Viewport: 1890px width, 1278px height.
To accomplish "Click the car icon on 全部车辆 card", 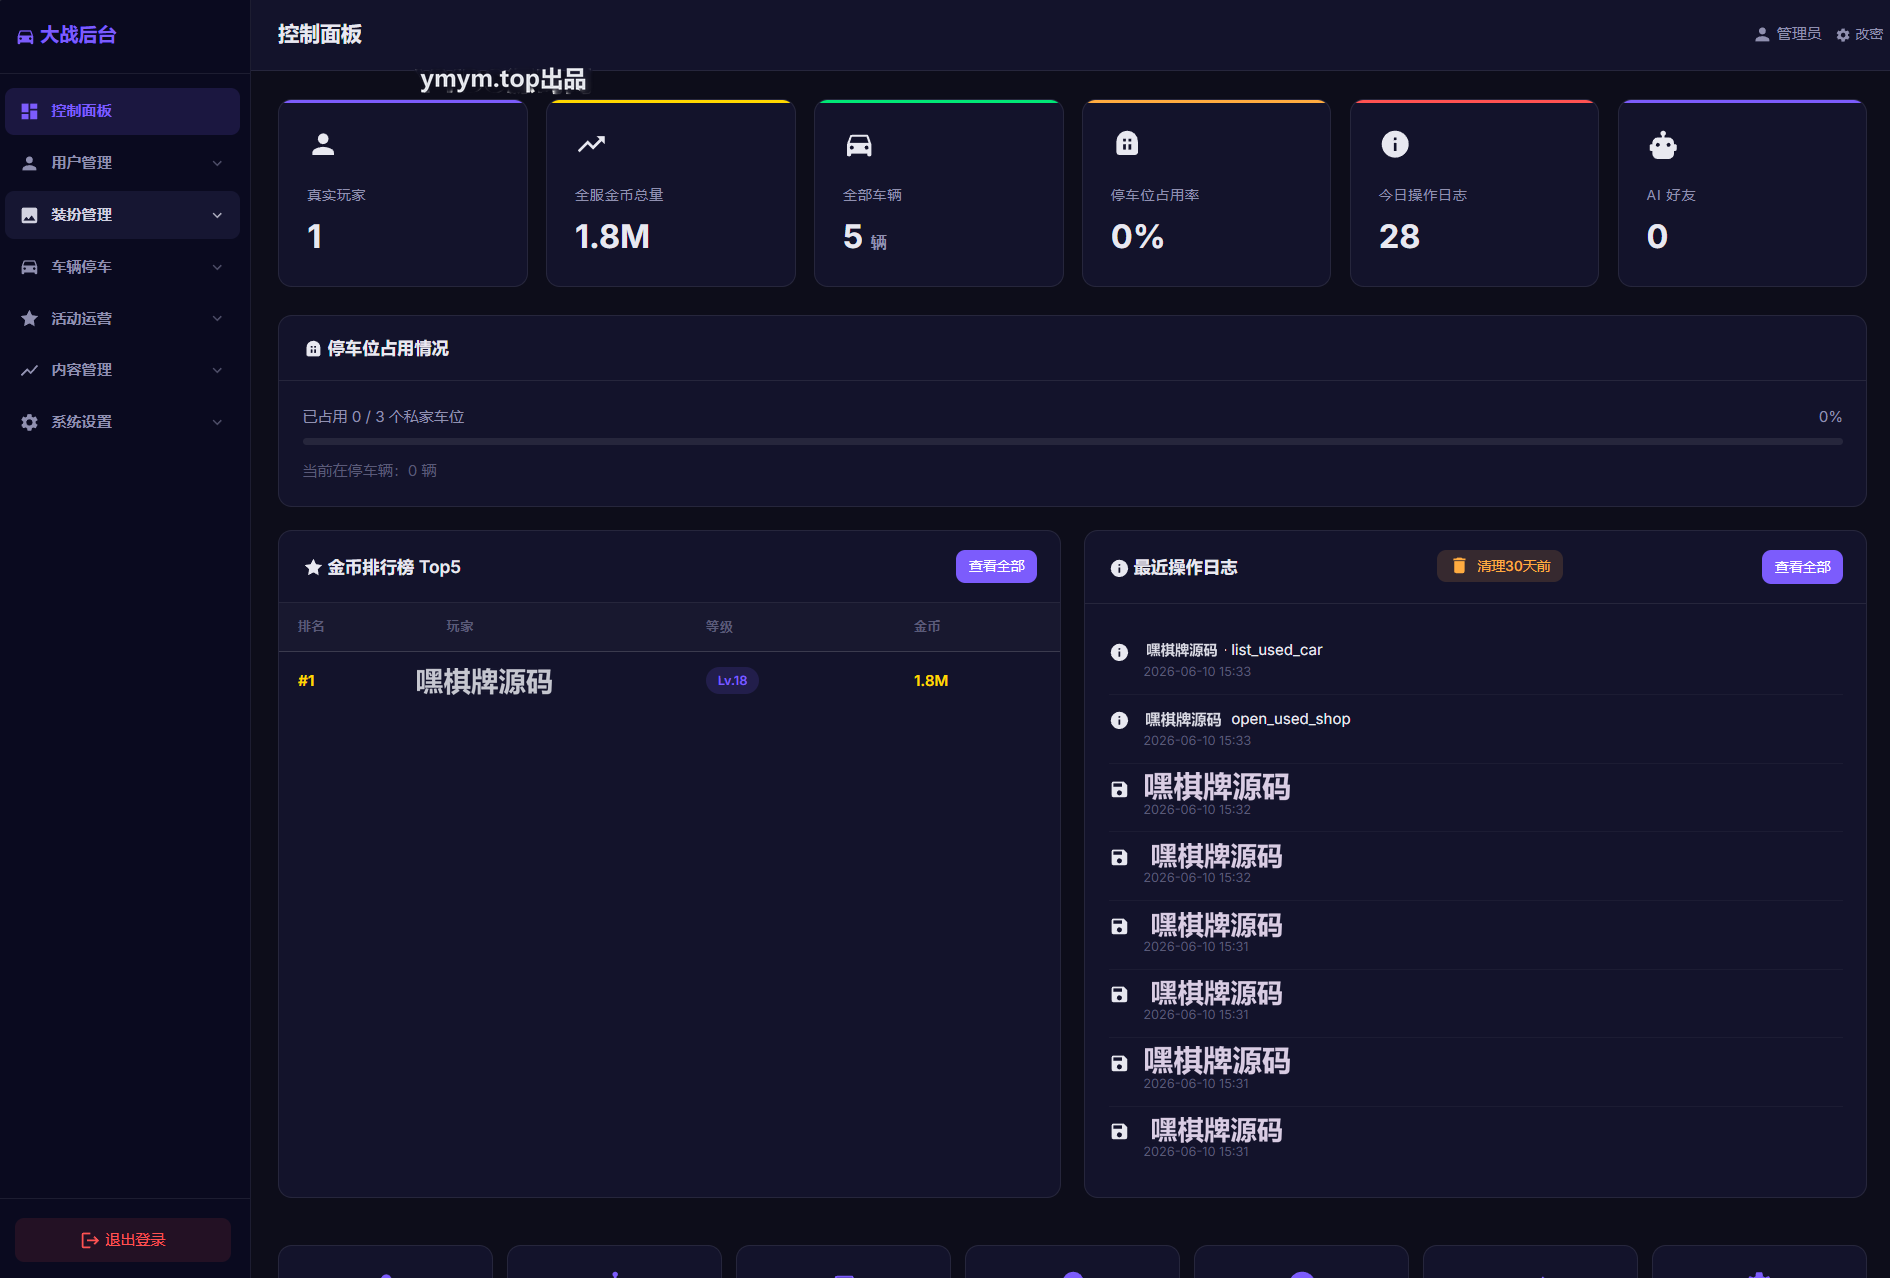I will point(859,145).
